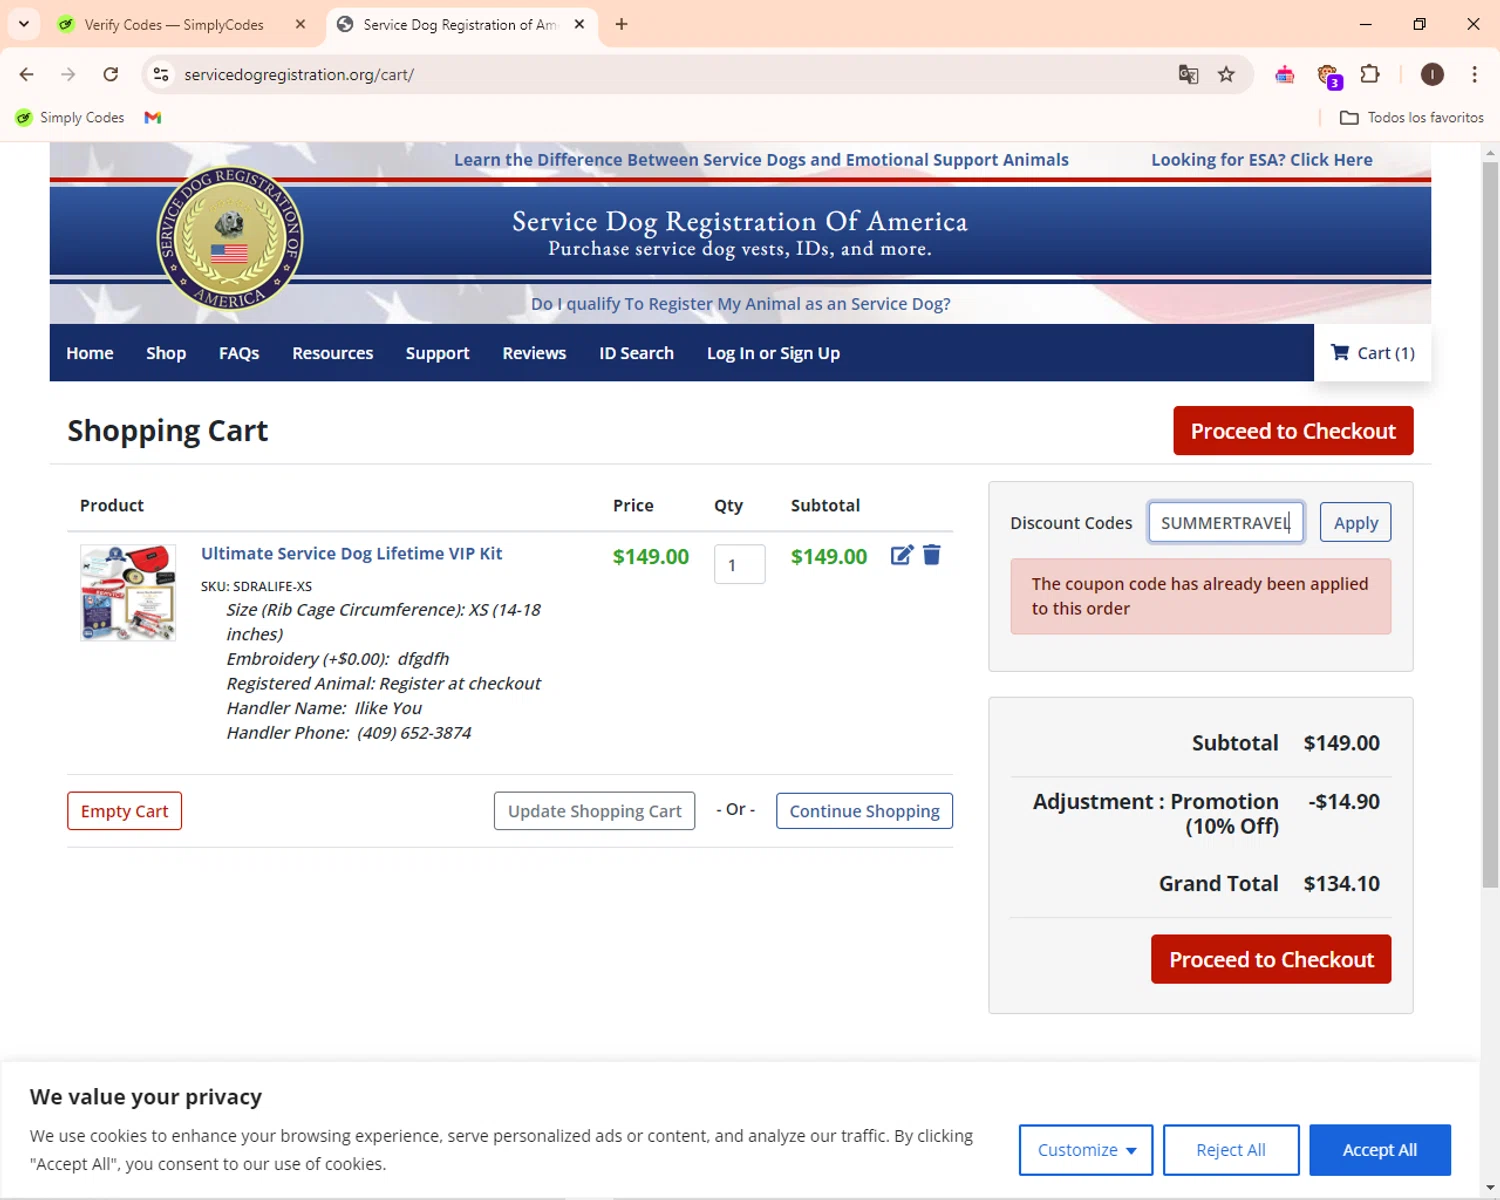The image size is (1500, 1200).
Task: Click the coupon already applied message
Action: (x=1200, y=596)
